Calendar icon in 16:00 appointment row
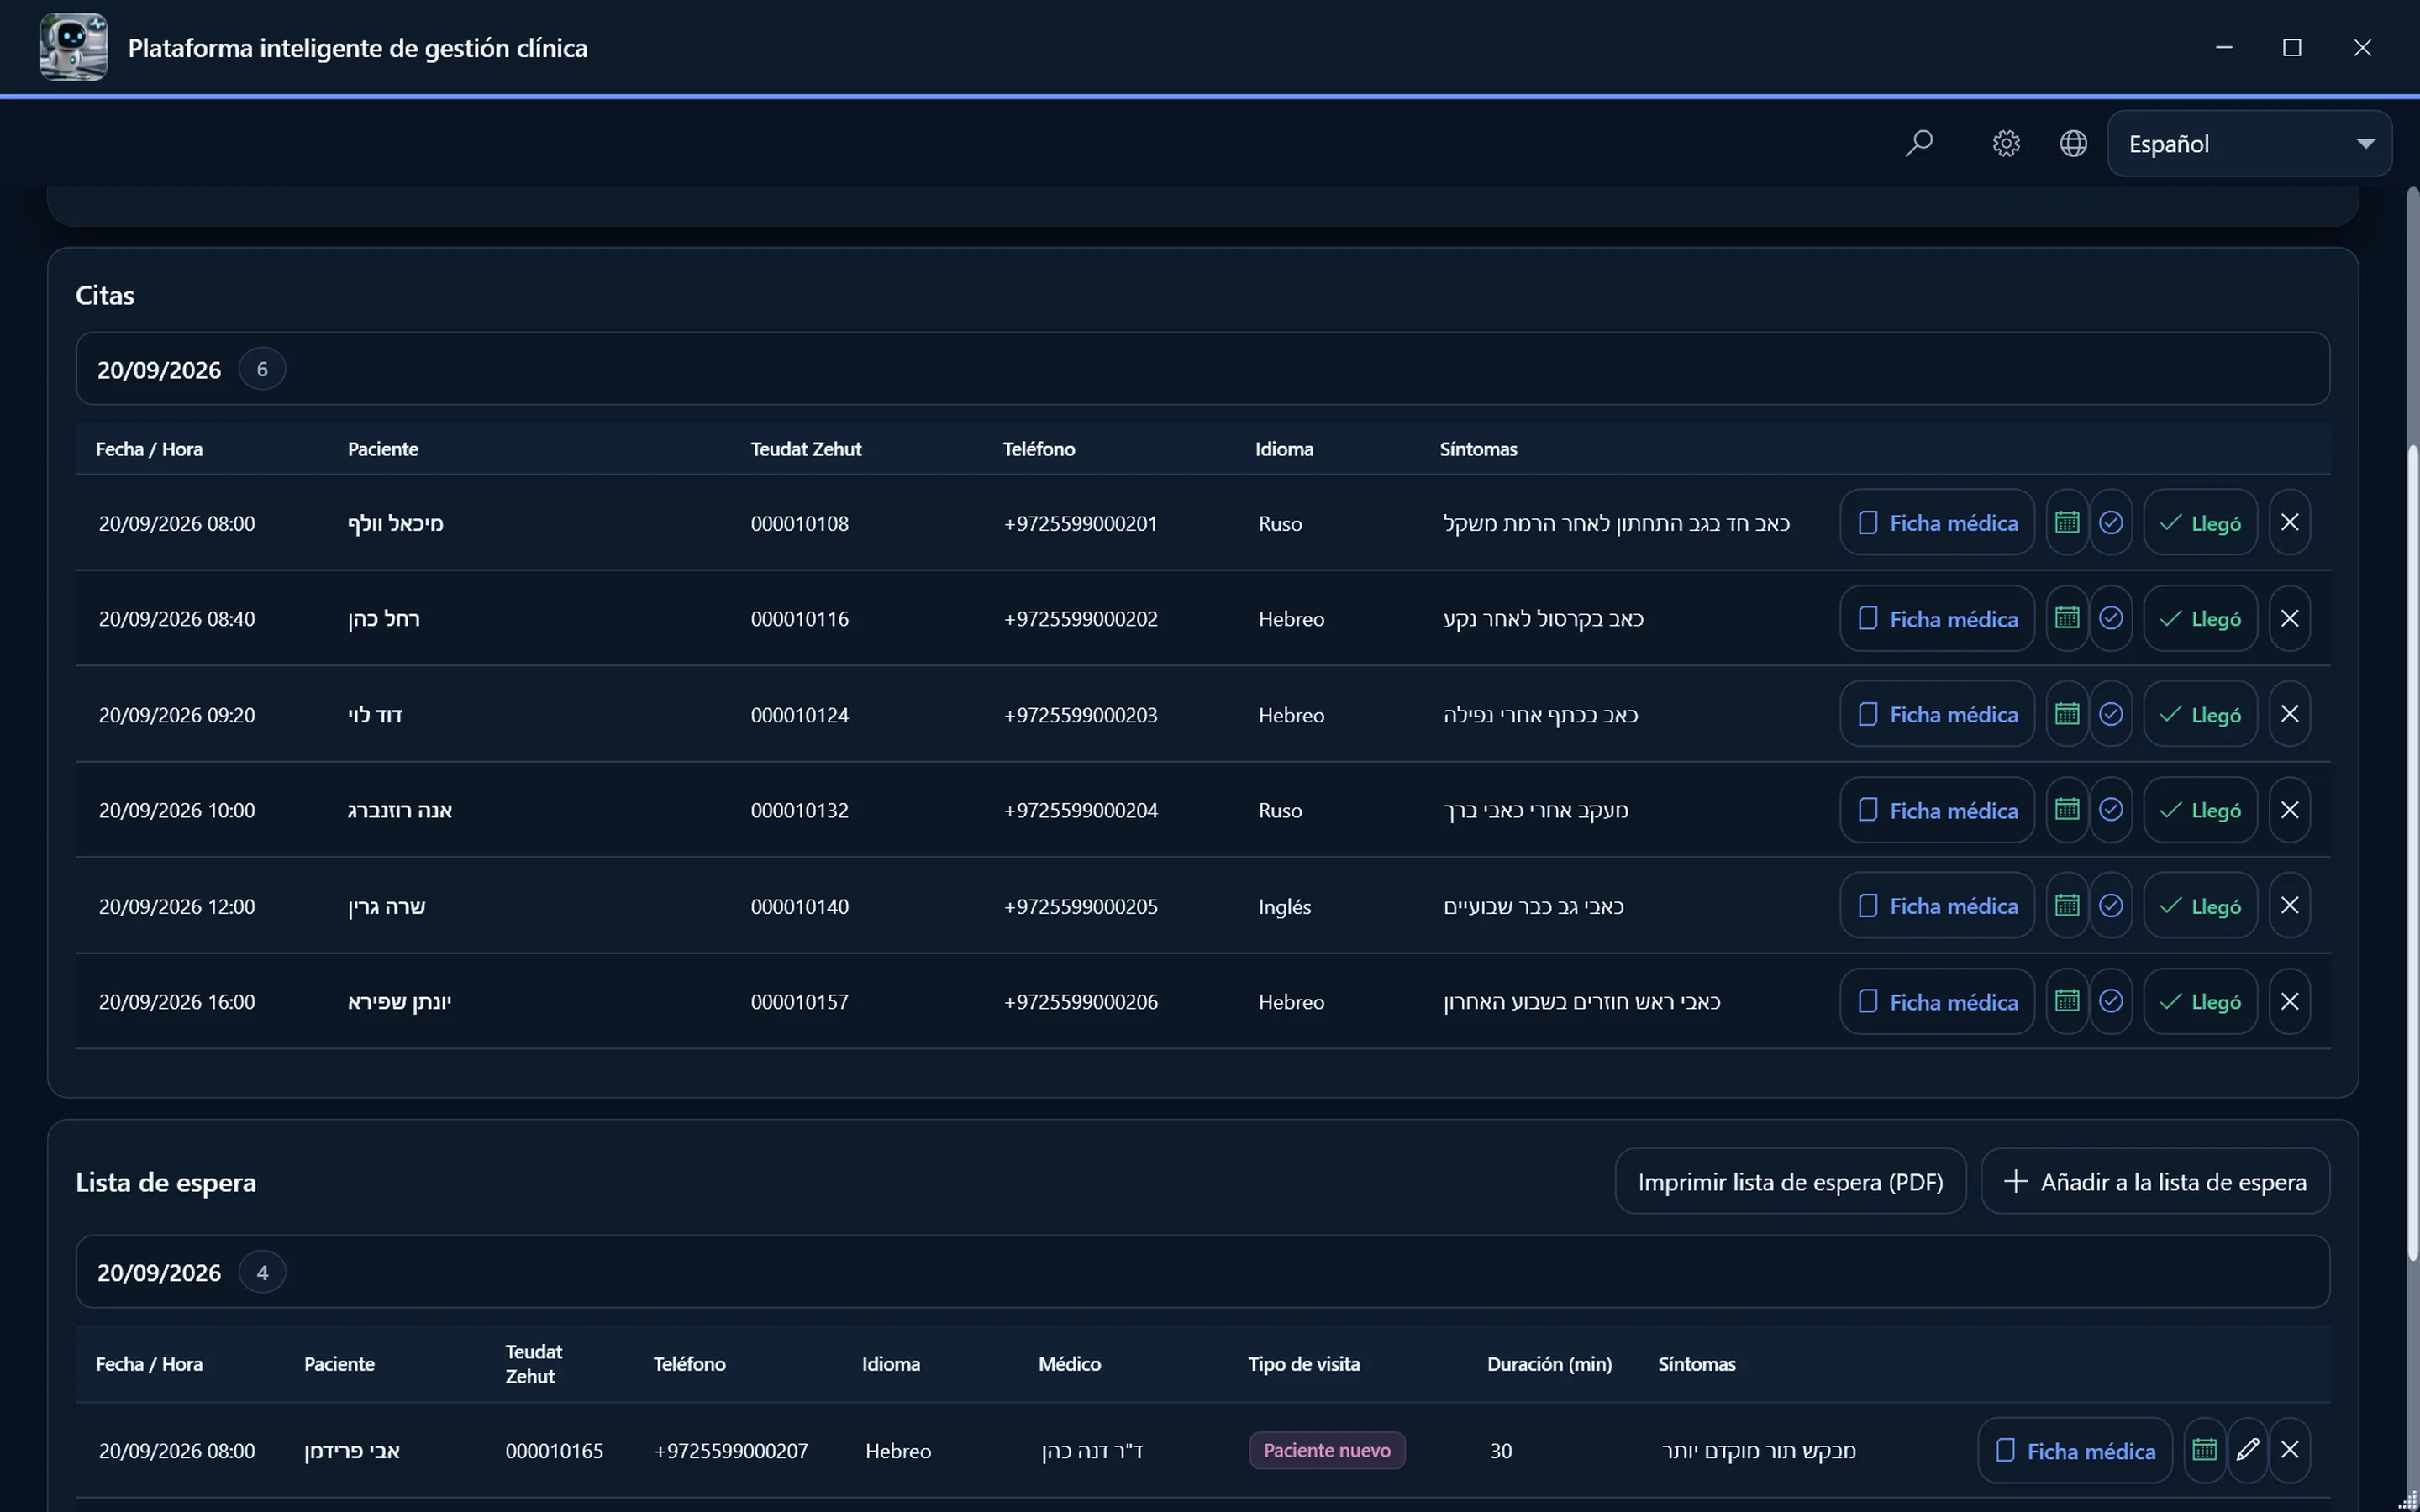The width and height of the screenshot is (2420, 1512). (2067, 1001)
